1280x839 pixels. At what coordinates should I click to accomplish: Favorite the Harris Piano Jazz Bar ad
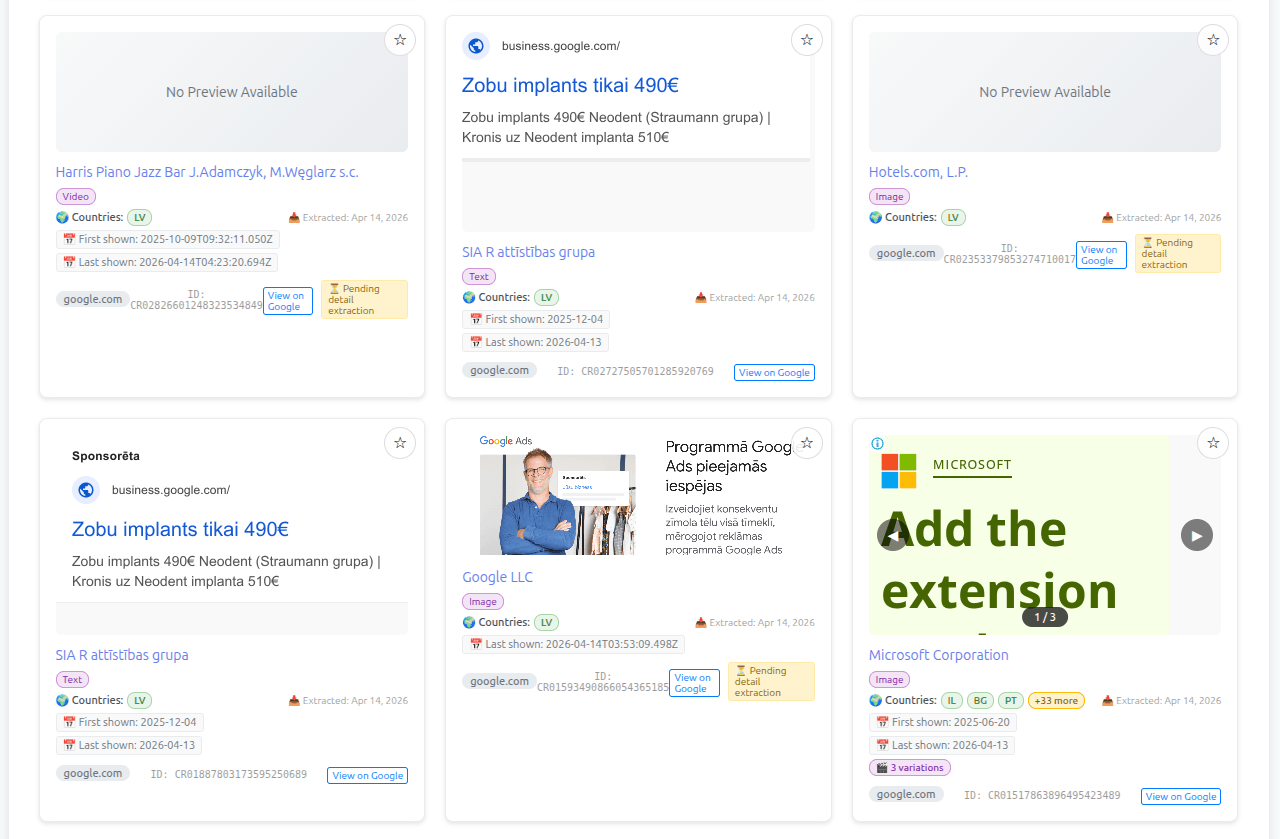click(399, 39)
